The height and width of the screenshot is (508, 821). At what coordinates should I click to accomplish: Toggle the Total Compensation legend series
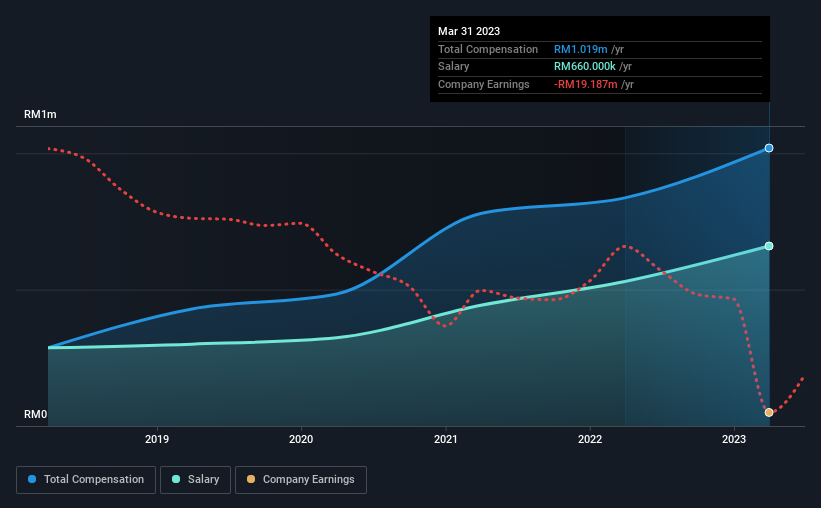point(86,479)
